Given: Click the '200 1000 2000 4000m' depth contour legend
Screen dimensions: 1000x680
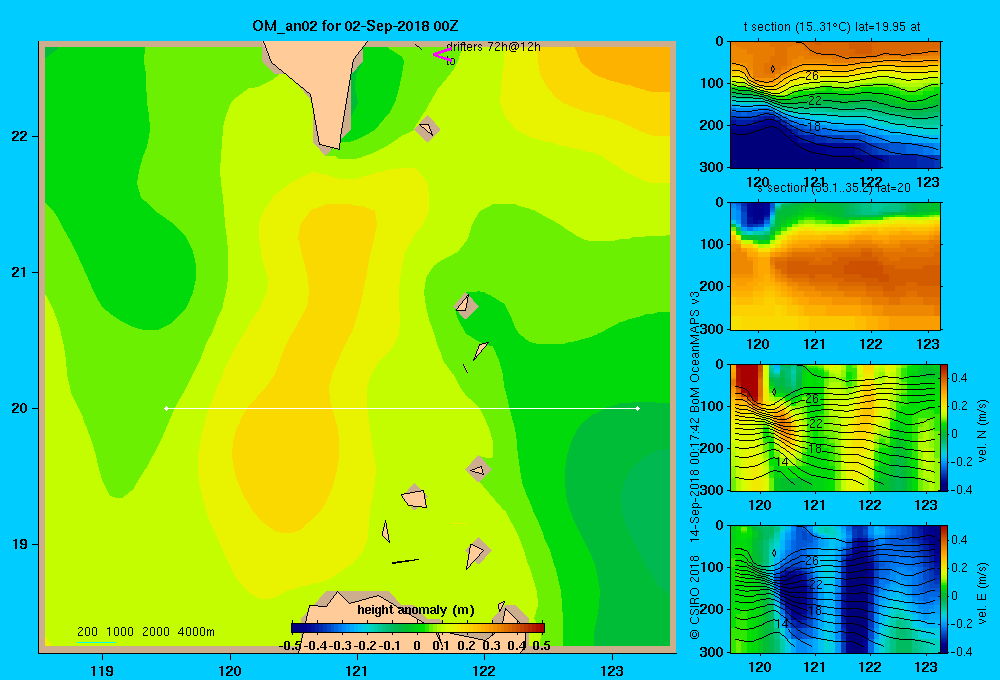Looking at the screenshot, I should point(145,632).
